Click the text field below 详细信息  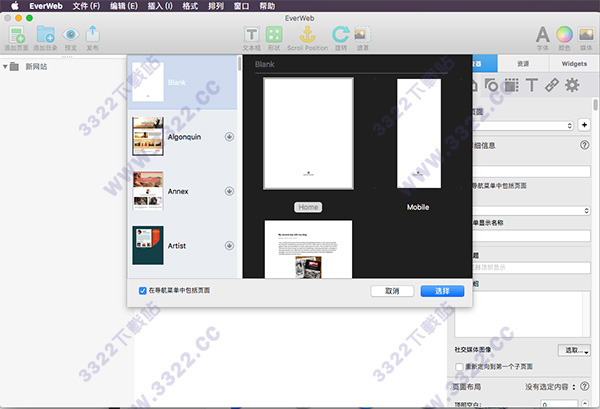click(532, 171)
